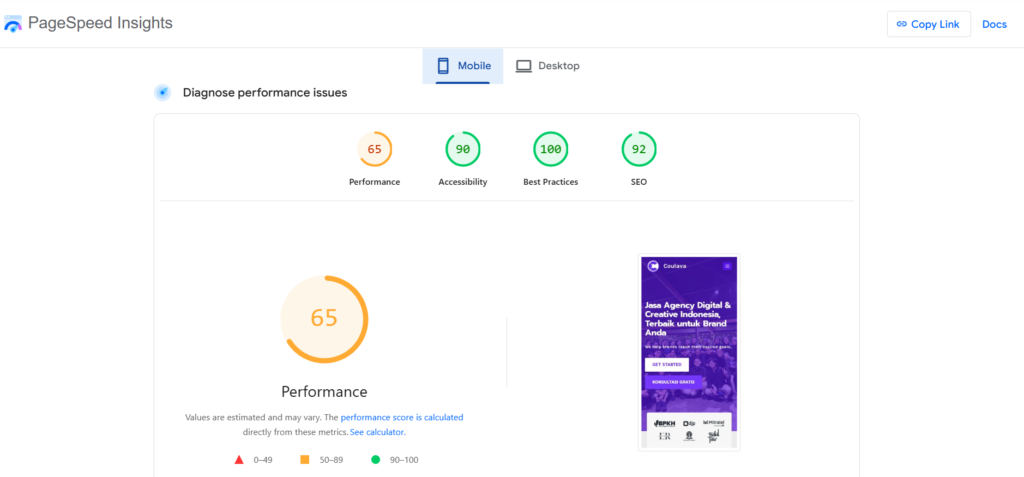Click KONSULTASI GRATIS button in site preview
The width and height of the screenshot is (1024, 477).
point(673,382)
